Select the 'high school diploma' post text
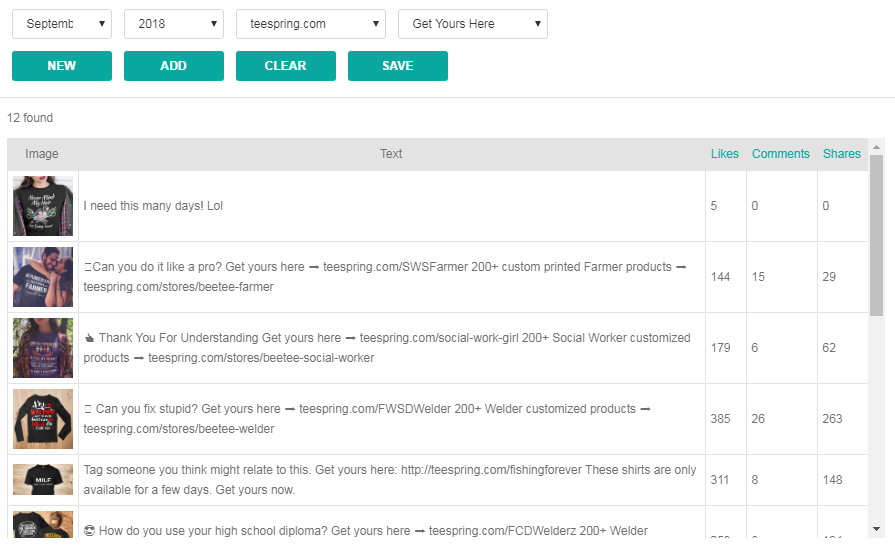 (365, 531)
